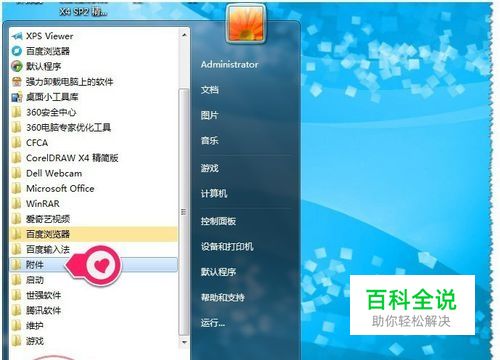Image resolution: width=500 pixels, height=360 pixels.
Task: Expand the Microsoft Office folder label
Action: (60, 189)
